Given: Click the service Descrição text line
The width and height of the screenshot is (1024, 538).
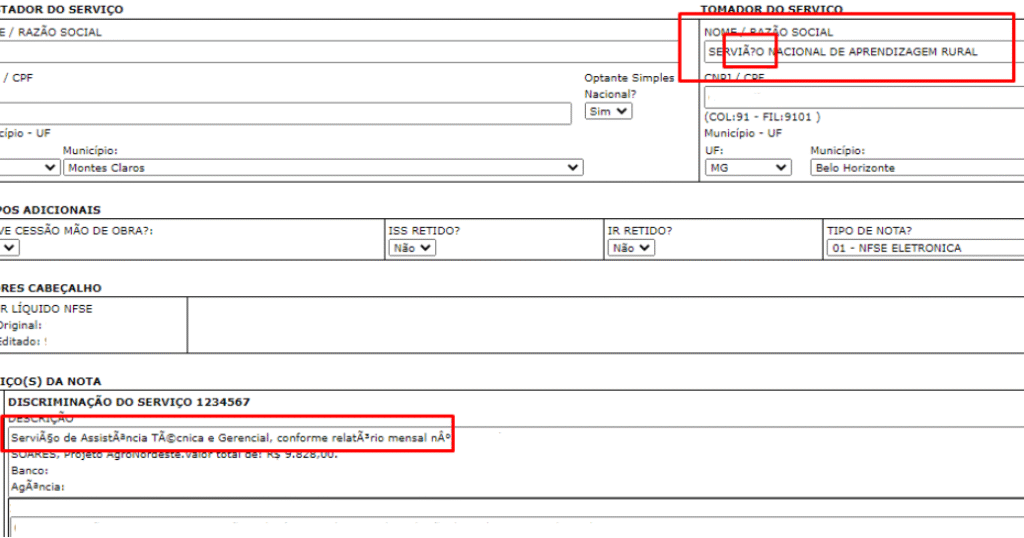Looking at the screenshot, I should (x=230, y=438).
